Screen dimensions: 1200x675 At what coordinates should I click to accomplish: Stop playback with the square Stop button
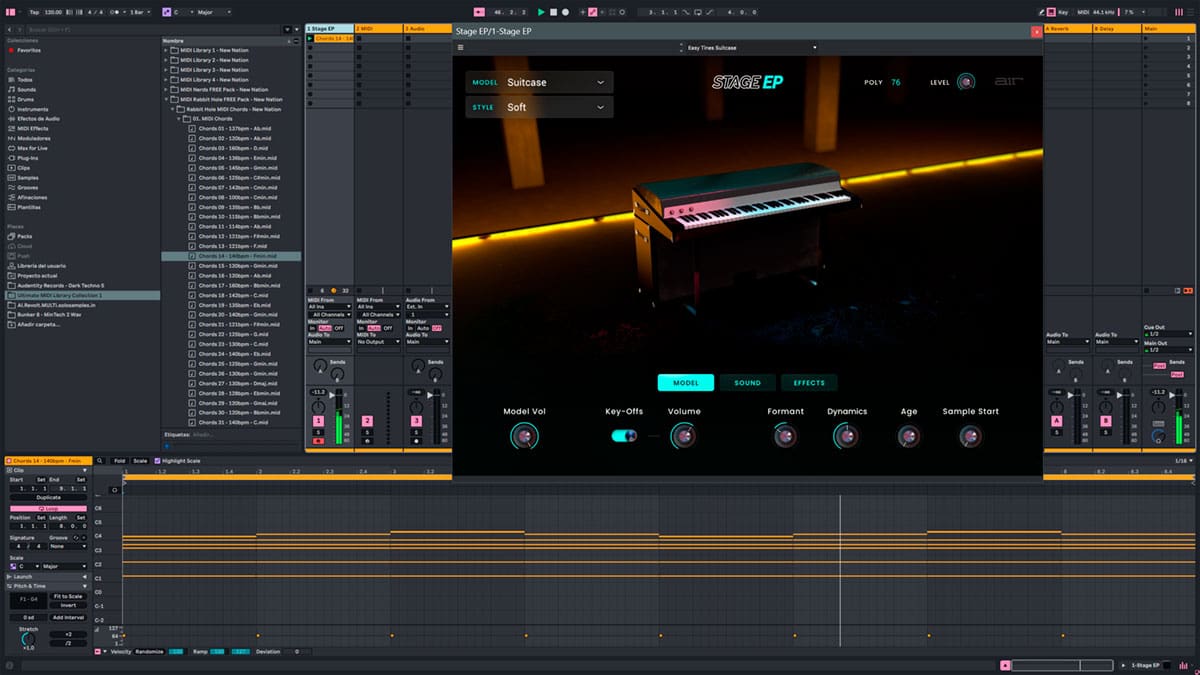[553, 12]
